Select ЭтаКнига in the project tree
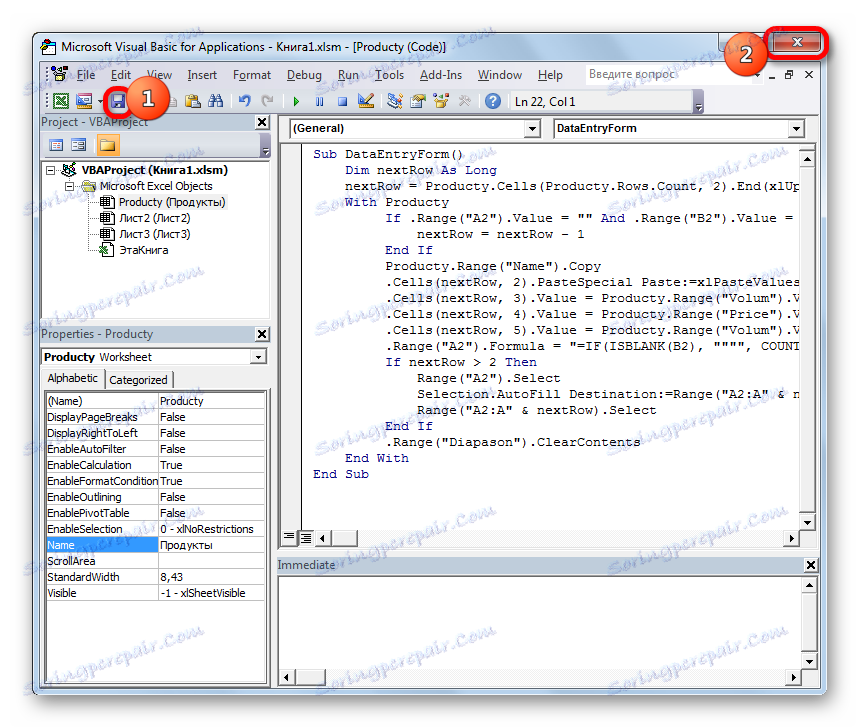This screenshot has height=728, width=860. point(144,250)
